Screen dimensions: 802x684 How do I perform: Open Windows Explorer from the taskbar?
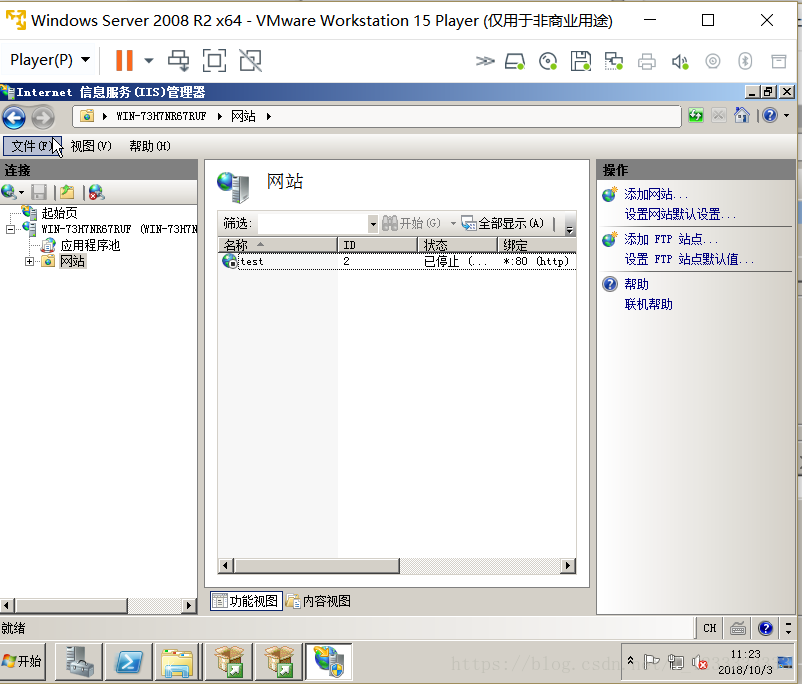177,662
